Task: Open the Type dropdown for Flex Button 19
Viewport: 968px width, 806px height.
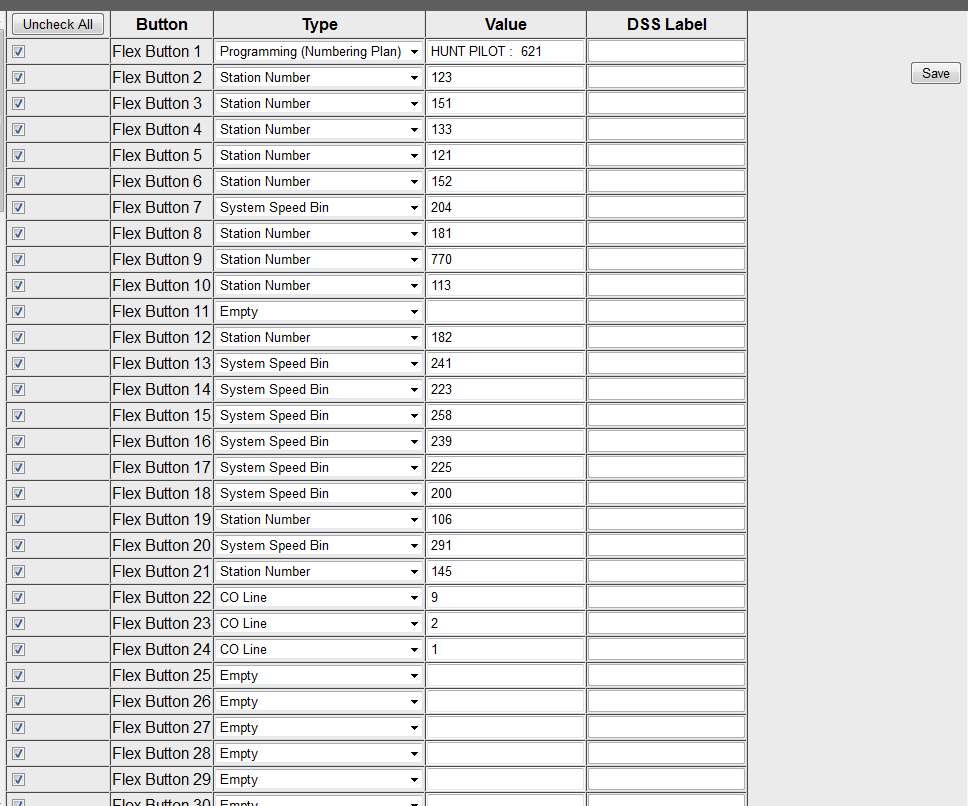Action: tap(319, 520)
